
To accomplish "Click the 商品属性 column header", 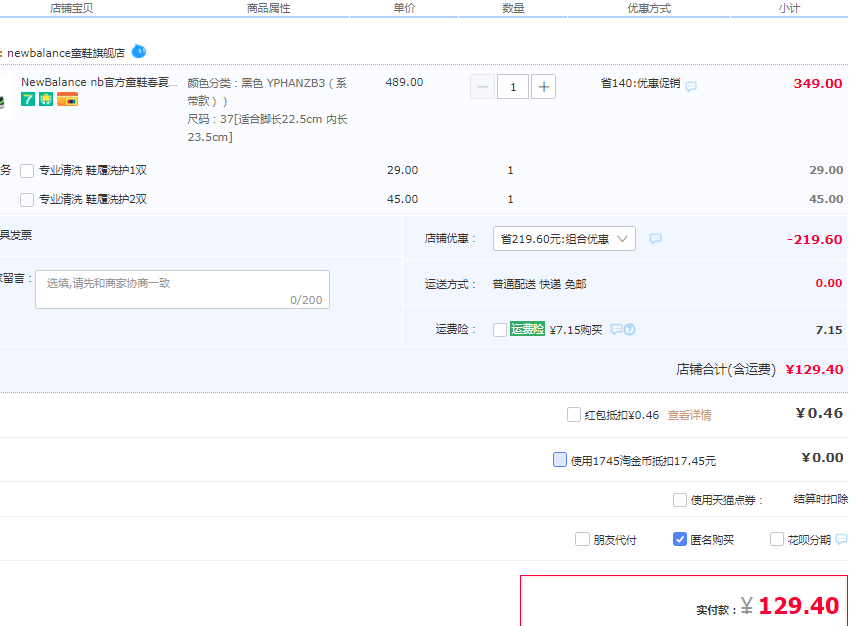I will click(x=269, y=8).
